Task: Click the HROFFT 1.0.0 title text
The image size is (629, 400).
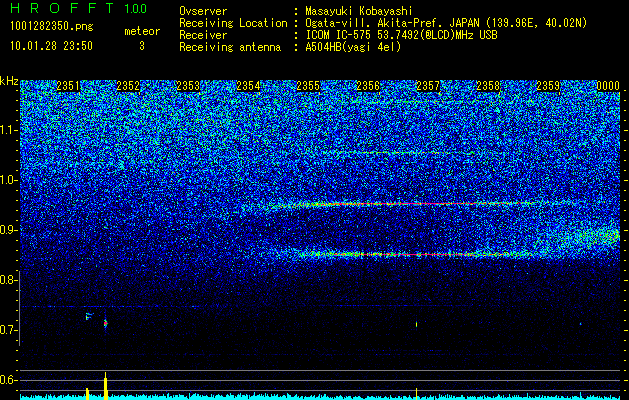Action: click(x=78, y=8)
